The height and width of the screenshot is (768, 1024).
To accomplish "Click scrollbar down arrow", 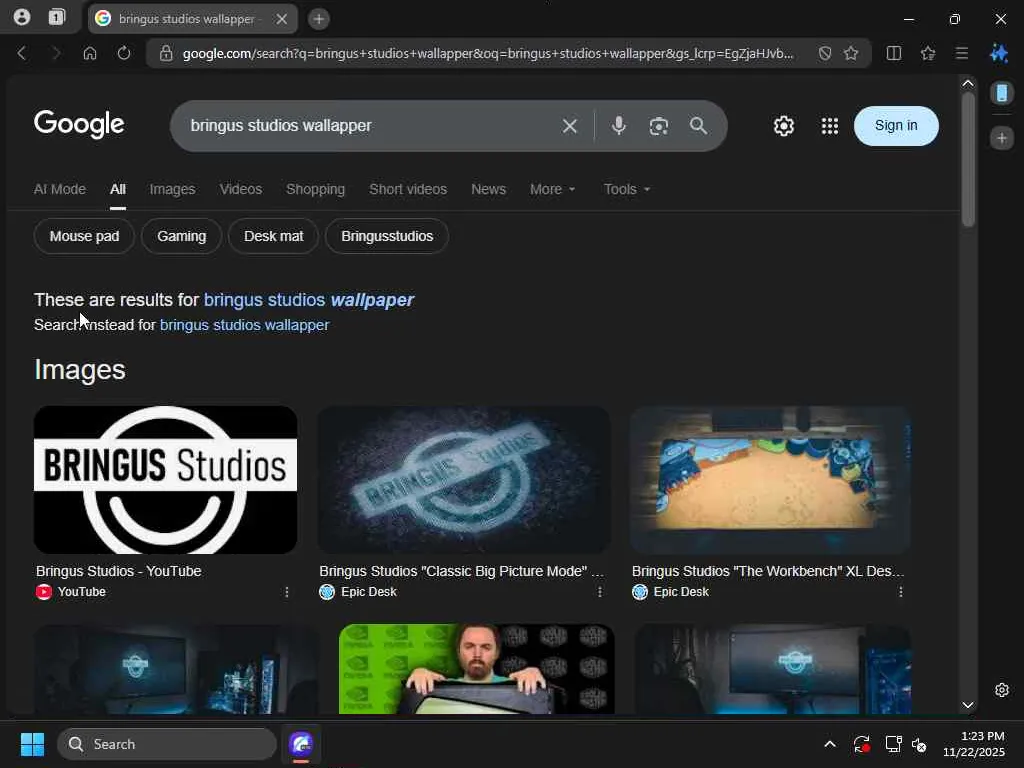I will pos(968,705).
